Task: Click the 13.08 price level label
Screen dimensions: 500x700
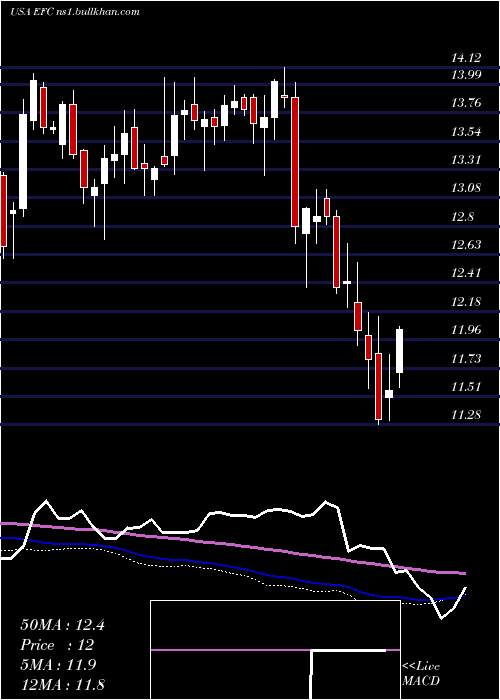Action: [x=466, y=188]
